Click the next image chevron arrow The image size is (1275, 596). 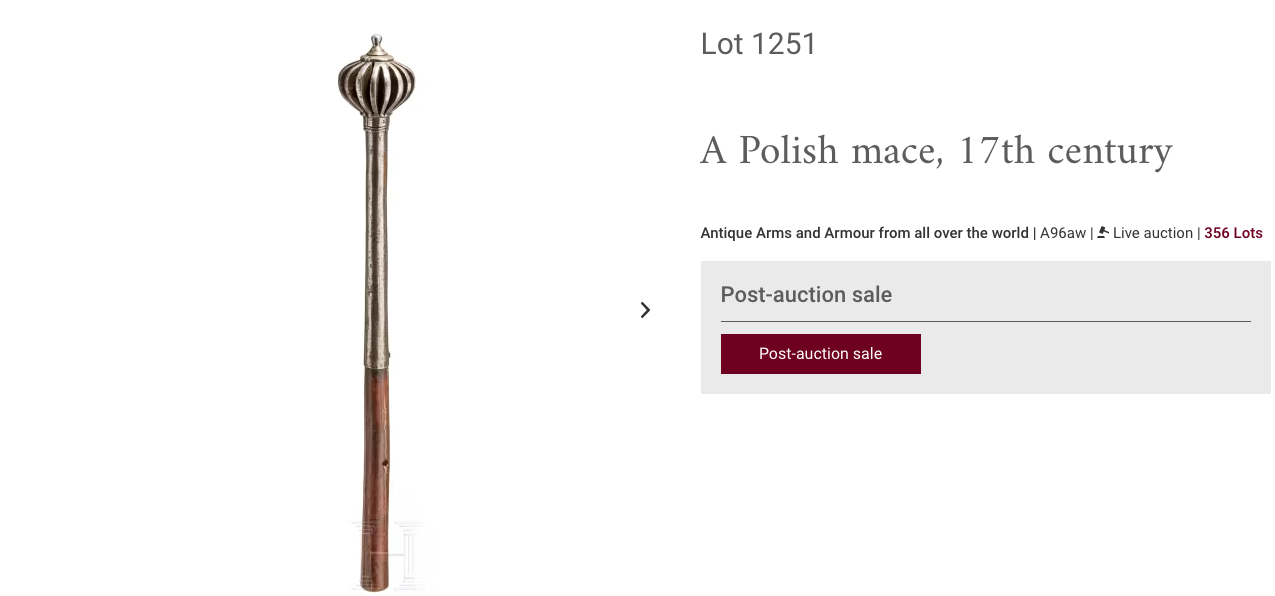coord(645,310)
